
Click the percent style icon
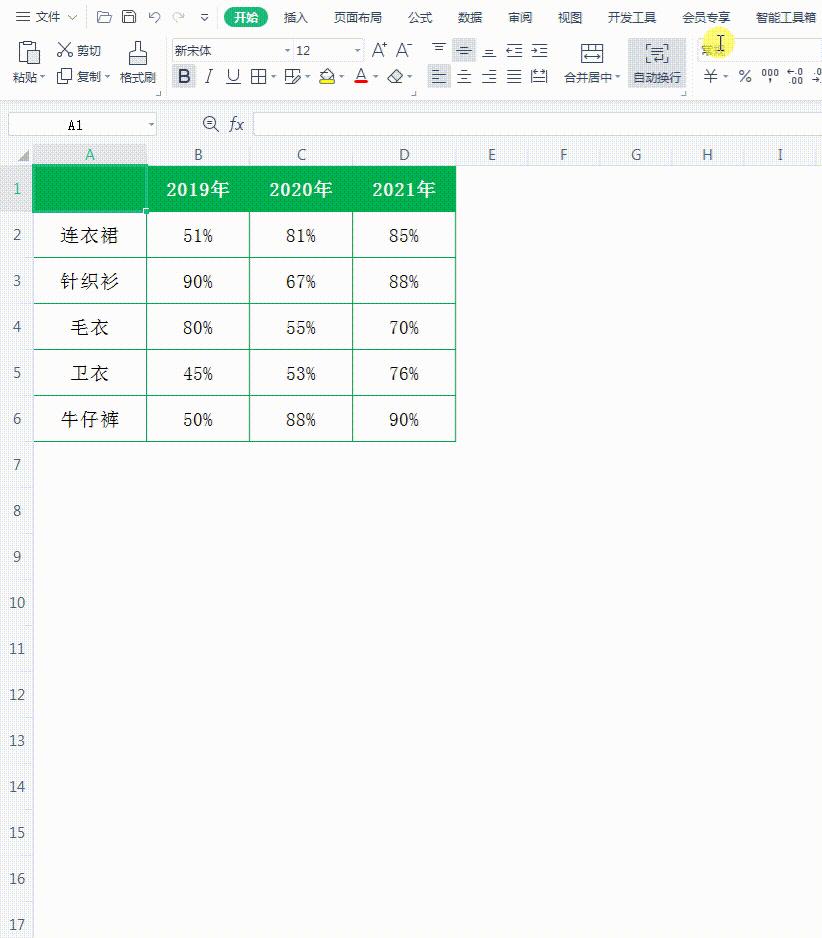pos(744,76)
